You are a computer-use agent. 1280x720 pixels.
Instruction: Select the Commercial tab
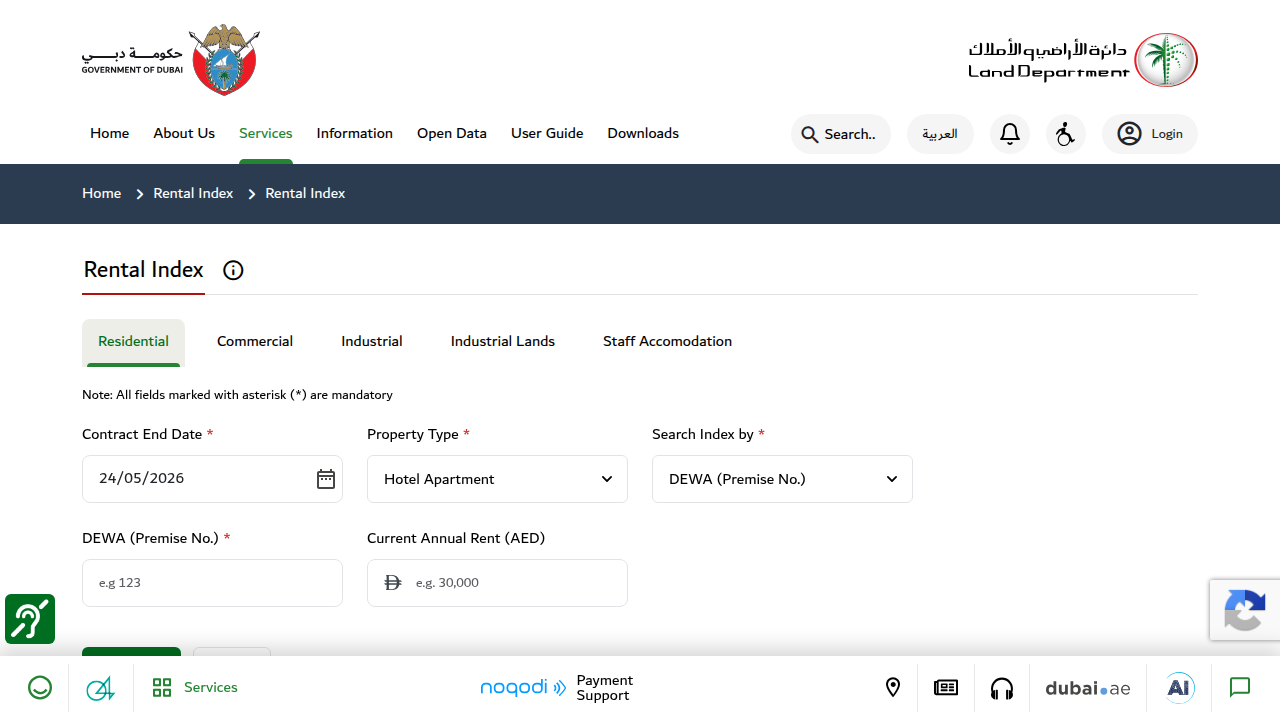tap(255, 342)
